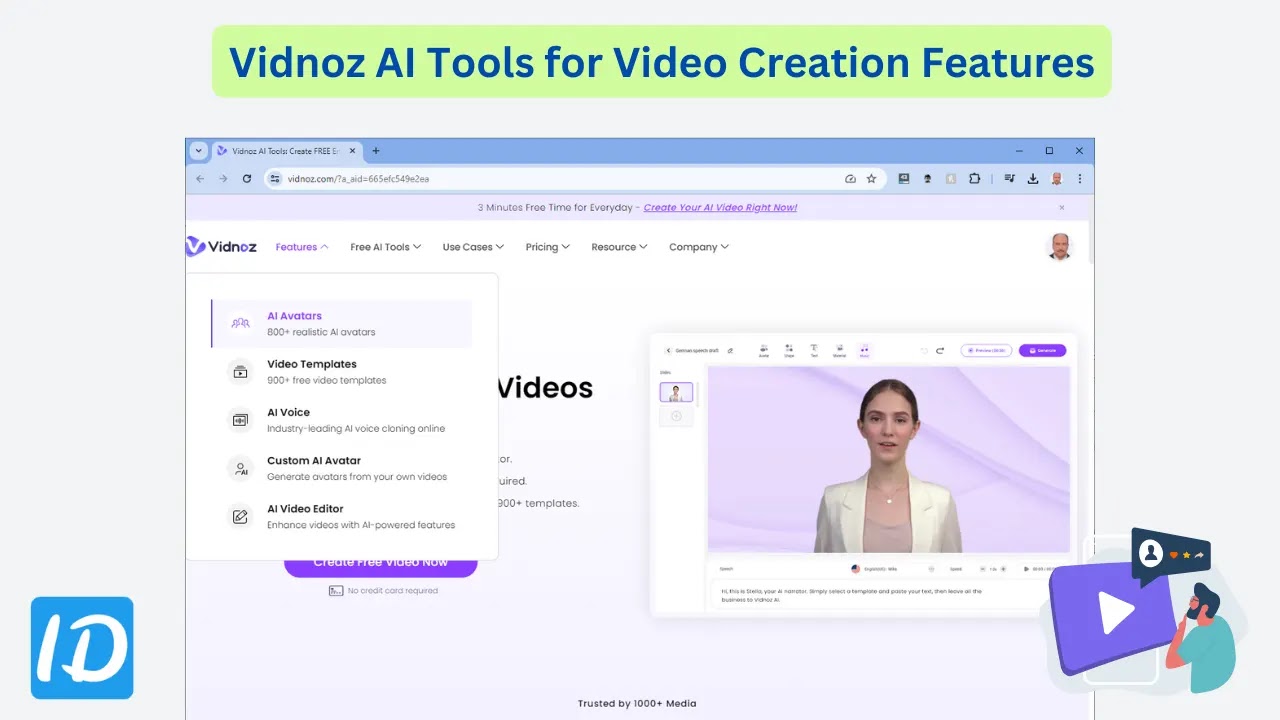Screen dimensions: 1280x720
Task: Select AI Avatars from the Features menu
Action: (x=341, y=323)
